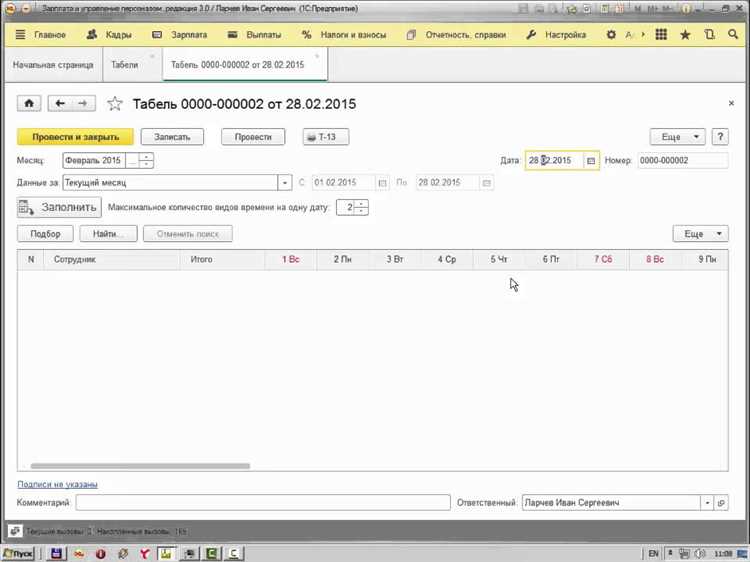The width and height of the screenshot is (750, 562).
Task: Add Табель to favorites with the star
Action: tap(115, 104)
